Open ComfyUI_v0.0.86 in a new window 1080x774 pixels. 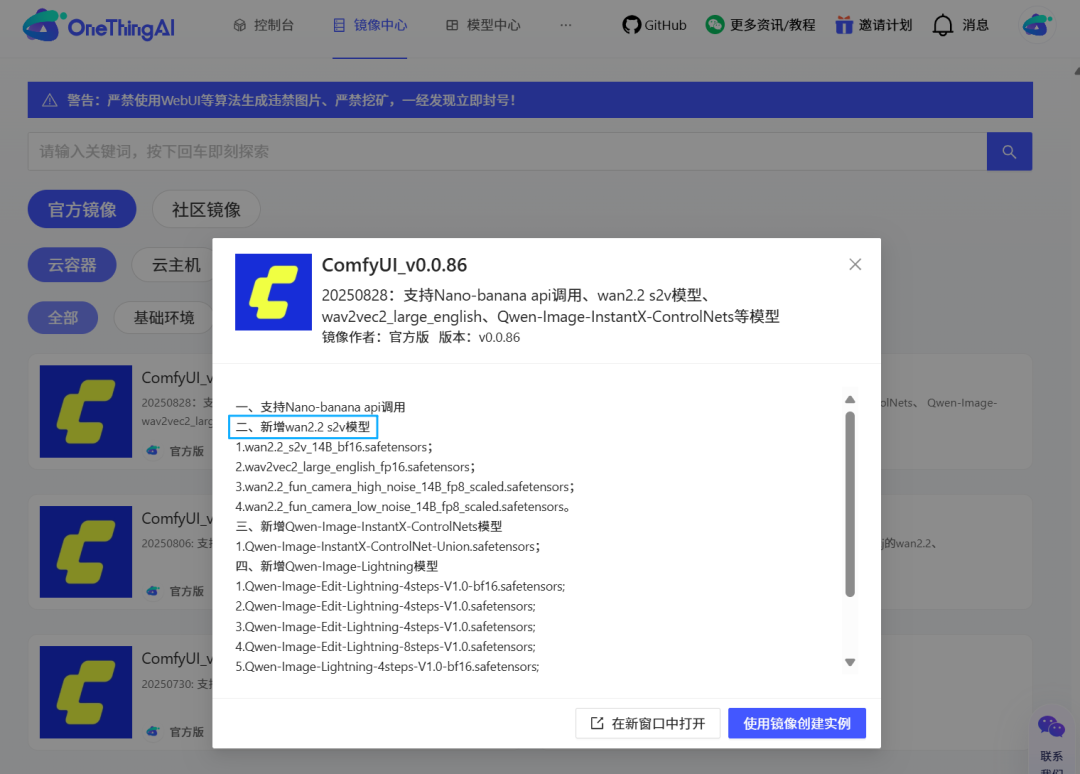[647, 723]
